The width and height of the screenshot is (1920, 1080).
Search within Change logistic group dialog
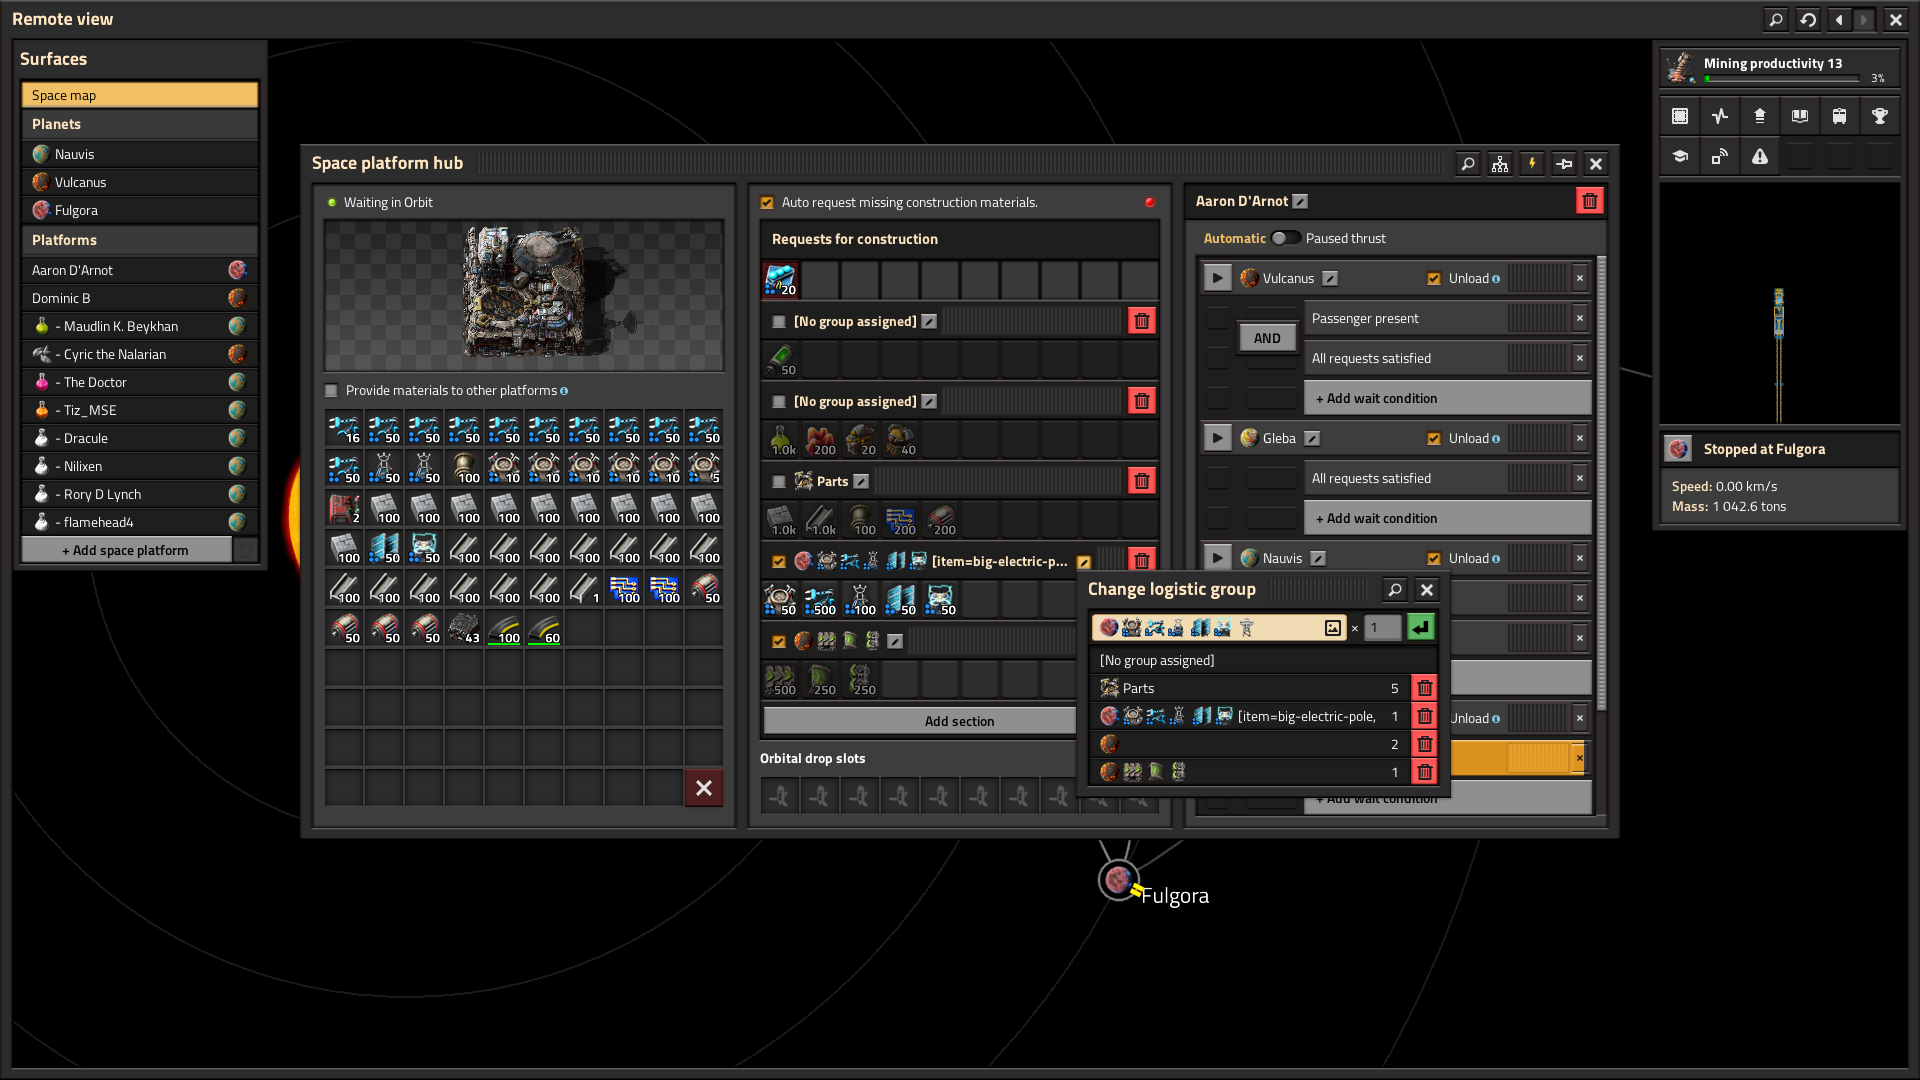[1395, 590]
